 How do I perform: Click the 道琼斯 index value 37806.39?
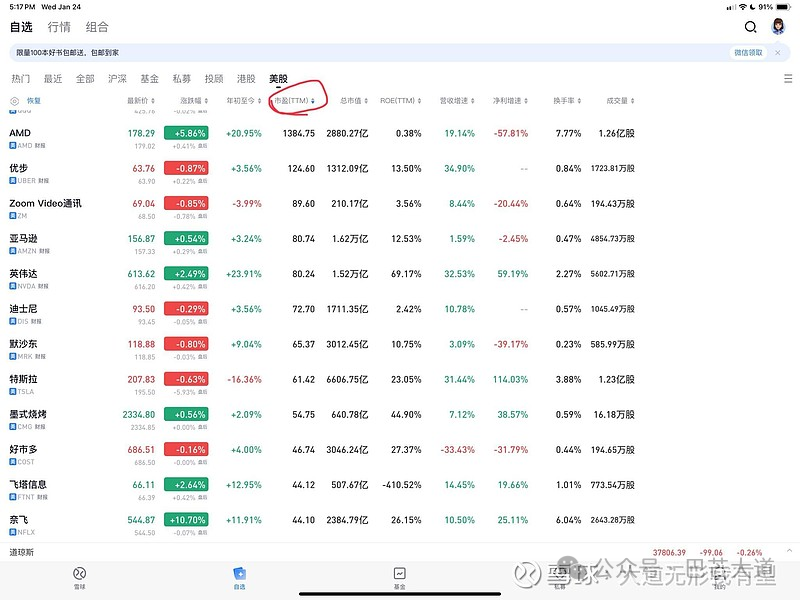coord(669,553)
